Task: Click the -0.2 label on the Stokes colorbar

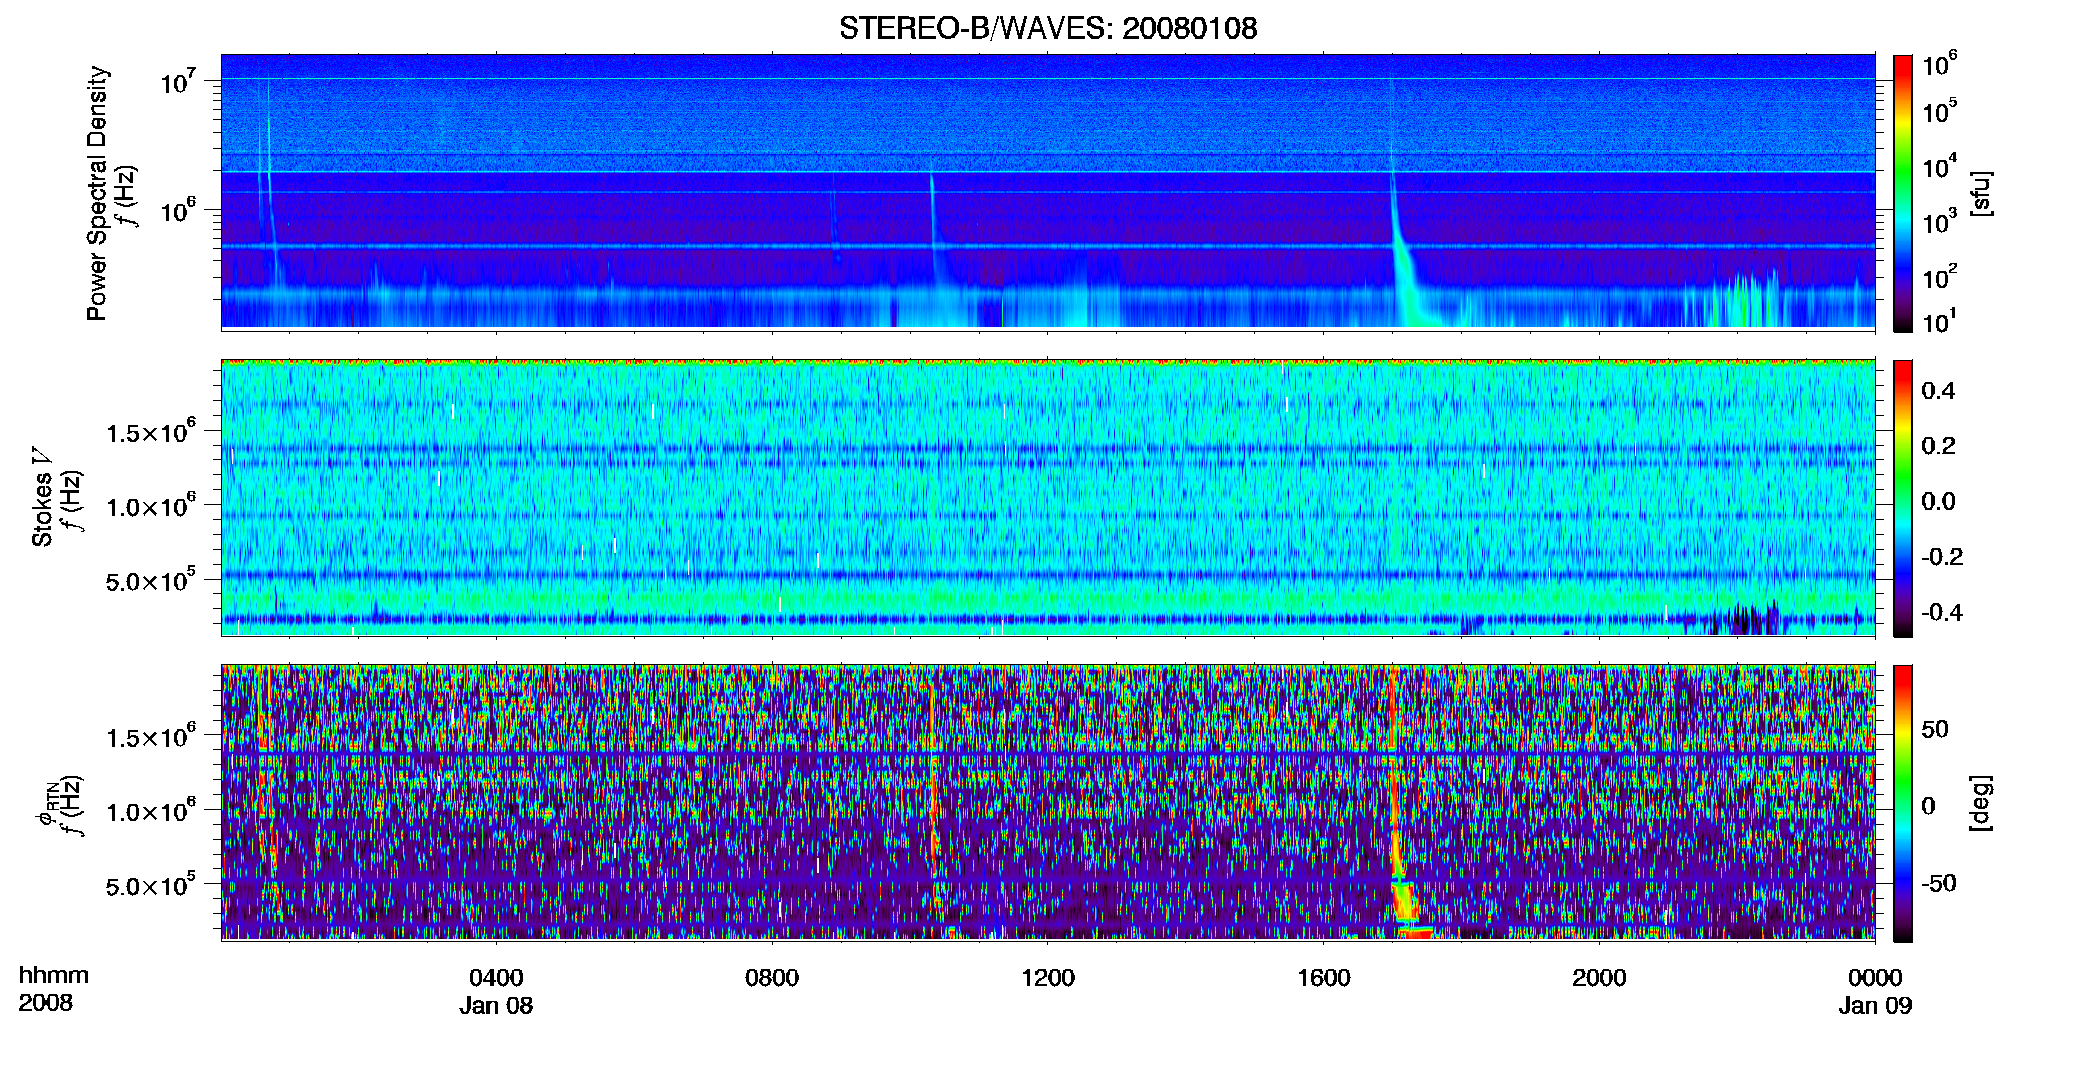Action: (1942, 557)
